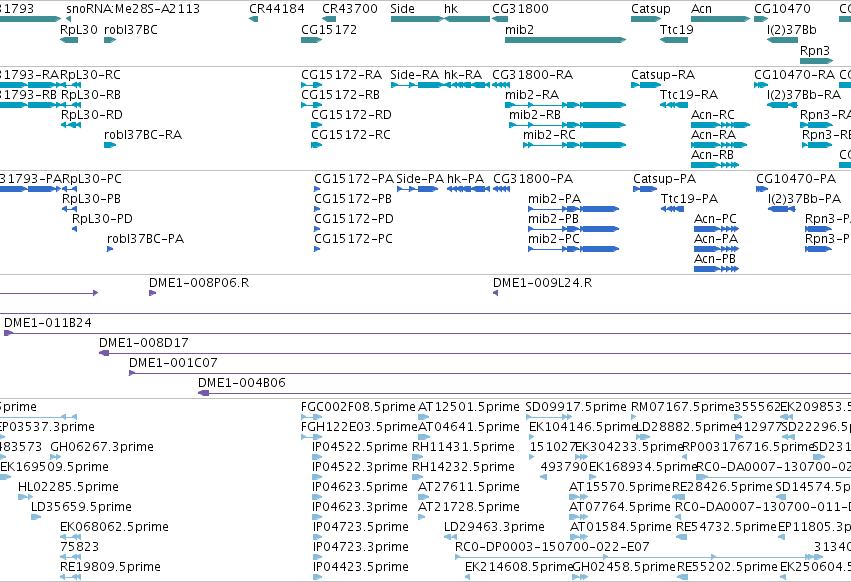Select the Acn gene label

click(701, 9)
